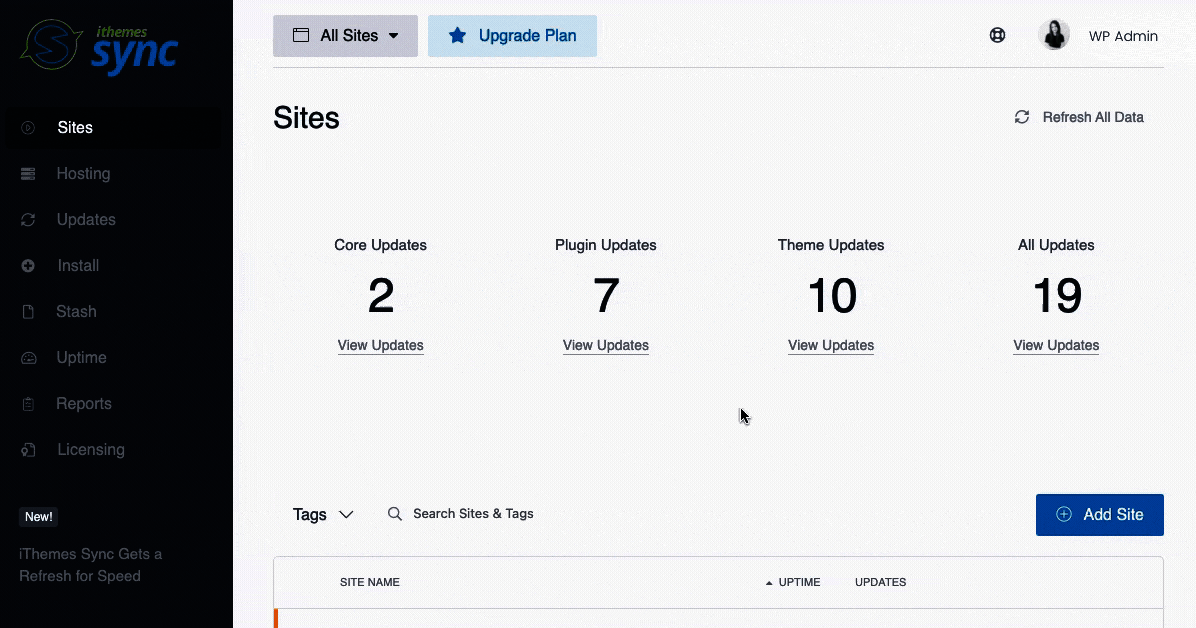
Task: Click Refresh All Data
Action: (1080, 117)
